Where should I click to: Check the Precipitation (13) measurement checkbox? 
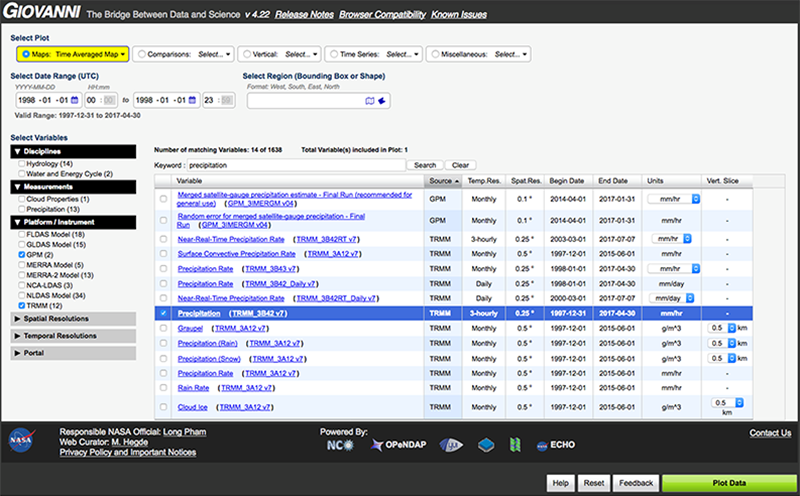(x=21, y=209)
